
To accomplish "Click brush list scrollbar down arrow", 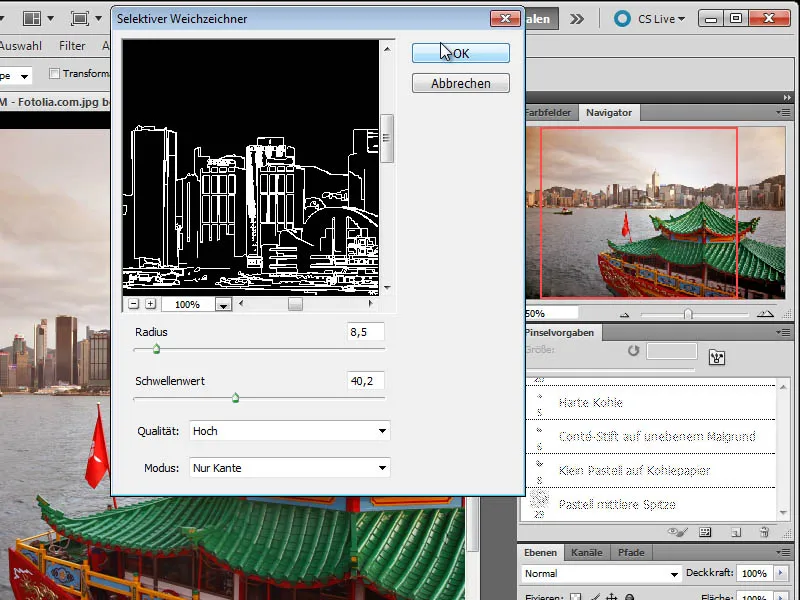I will [x=783, y=513].
